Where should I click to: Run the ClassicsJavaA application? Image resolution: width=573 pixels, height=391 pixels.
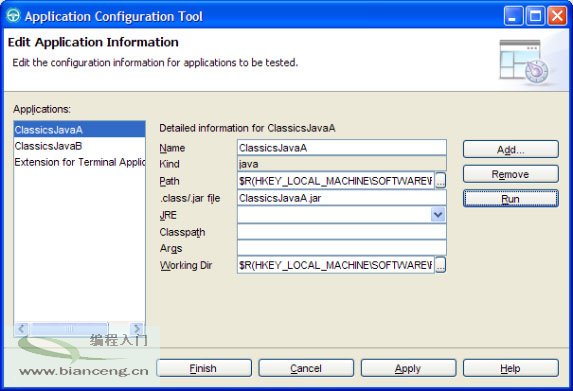(x=511, y=199)
